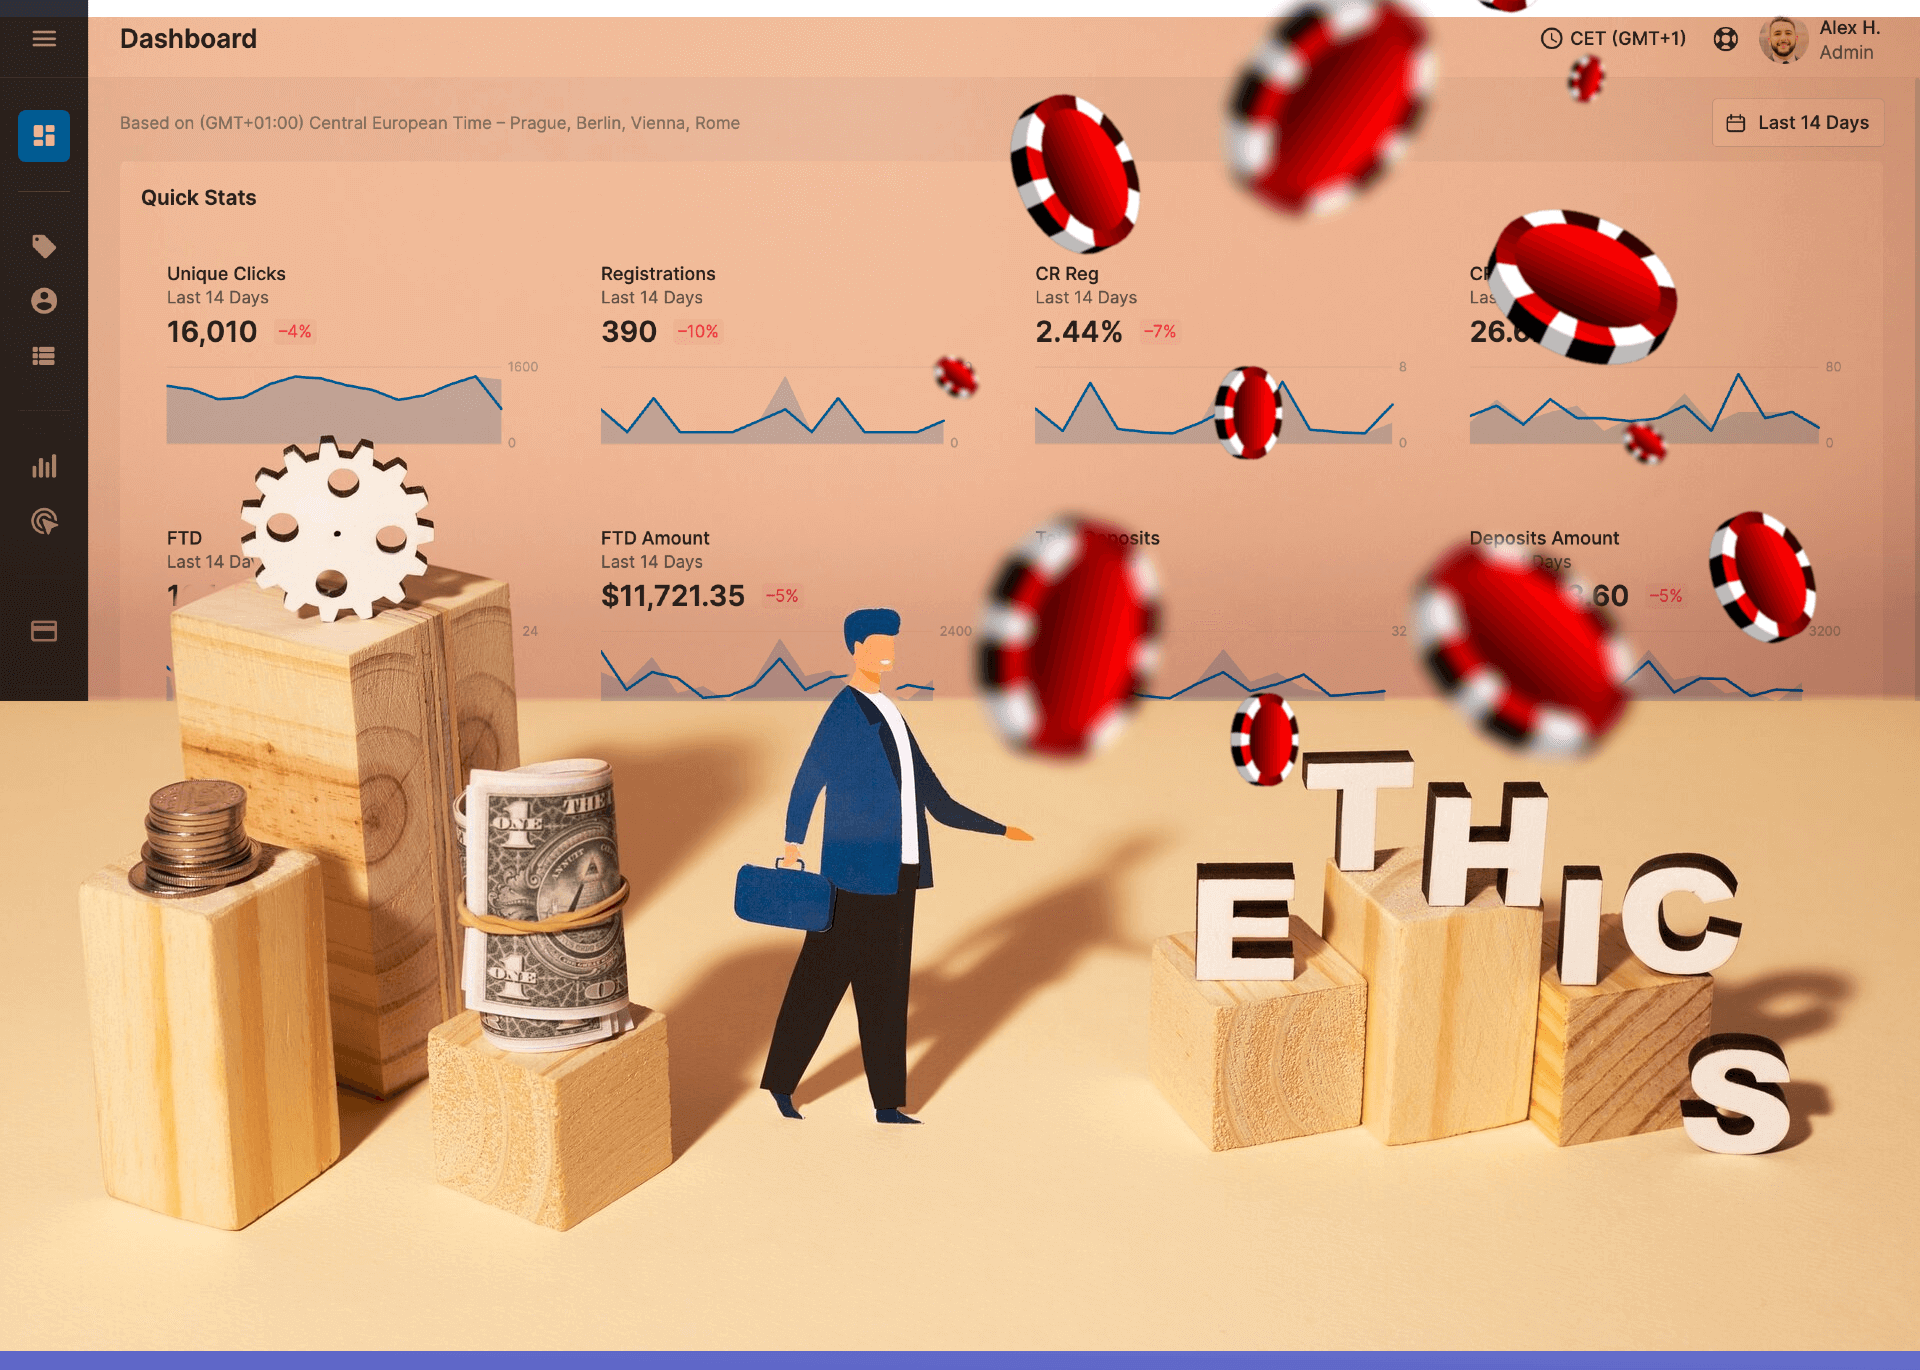
Task: Click the clock icon beside CET
Action: [1551, 39]
